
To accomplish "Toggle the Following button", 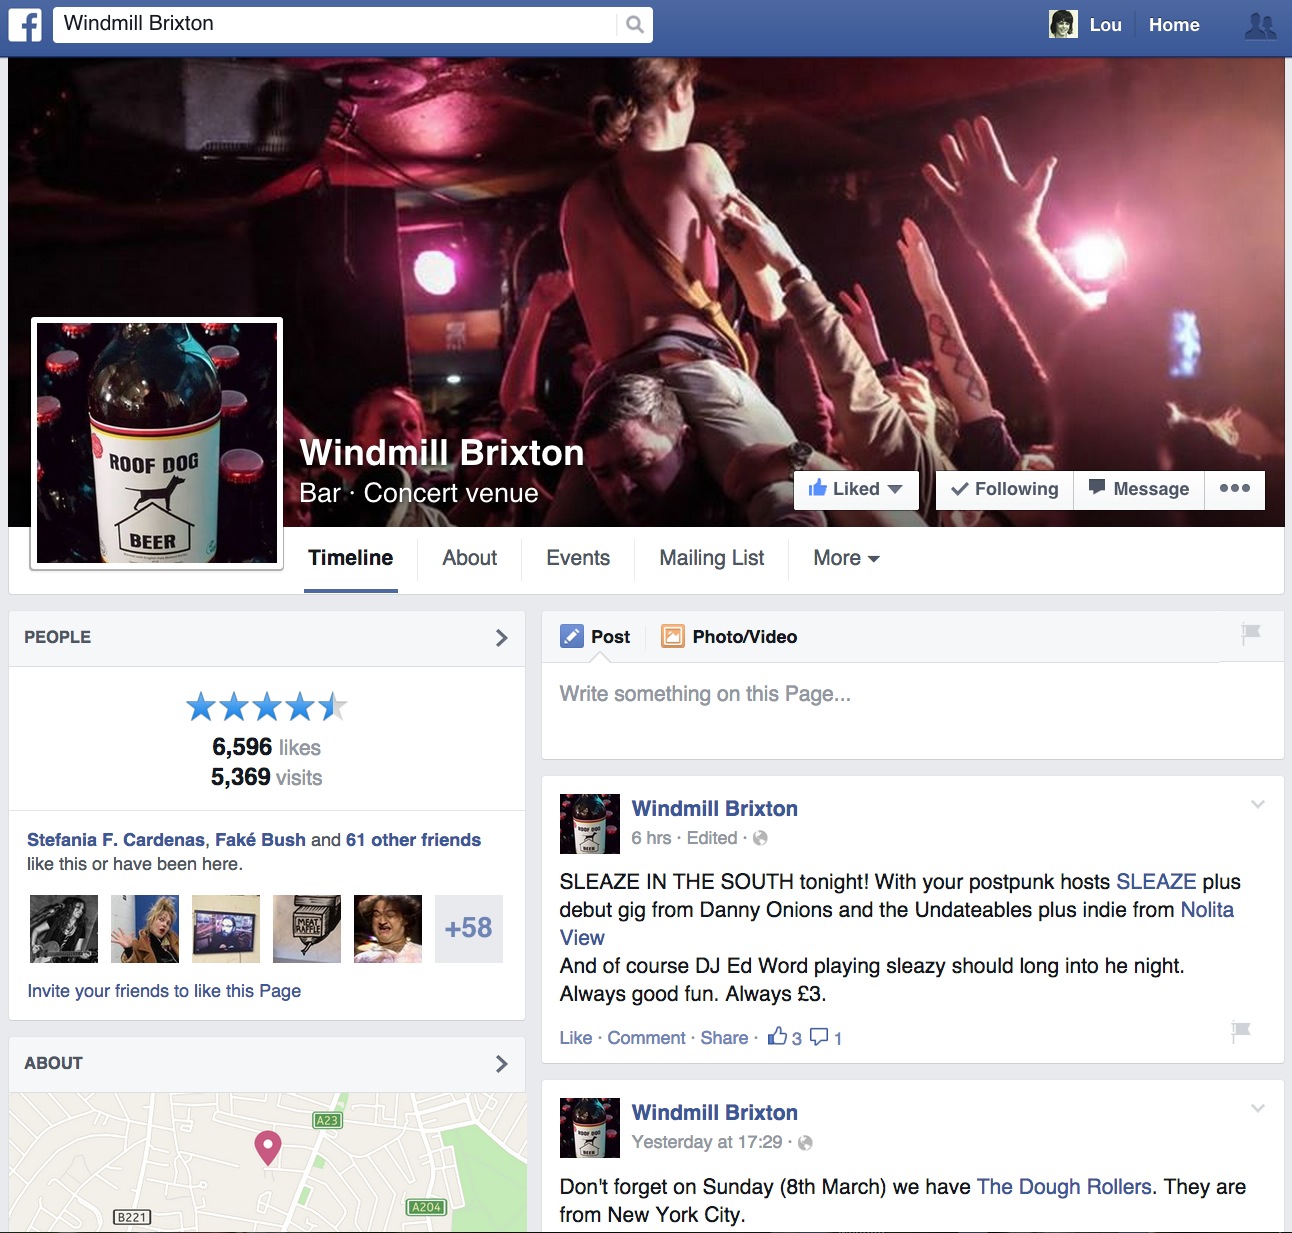I will [1004, 489].
